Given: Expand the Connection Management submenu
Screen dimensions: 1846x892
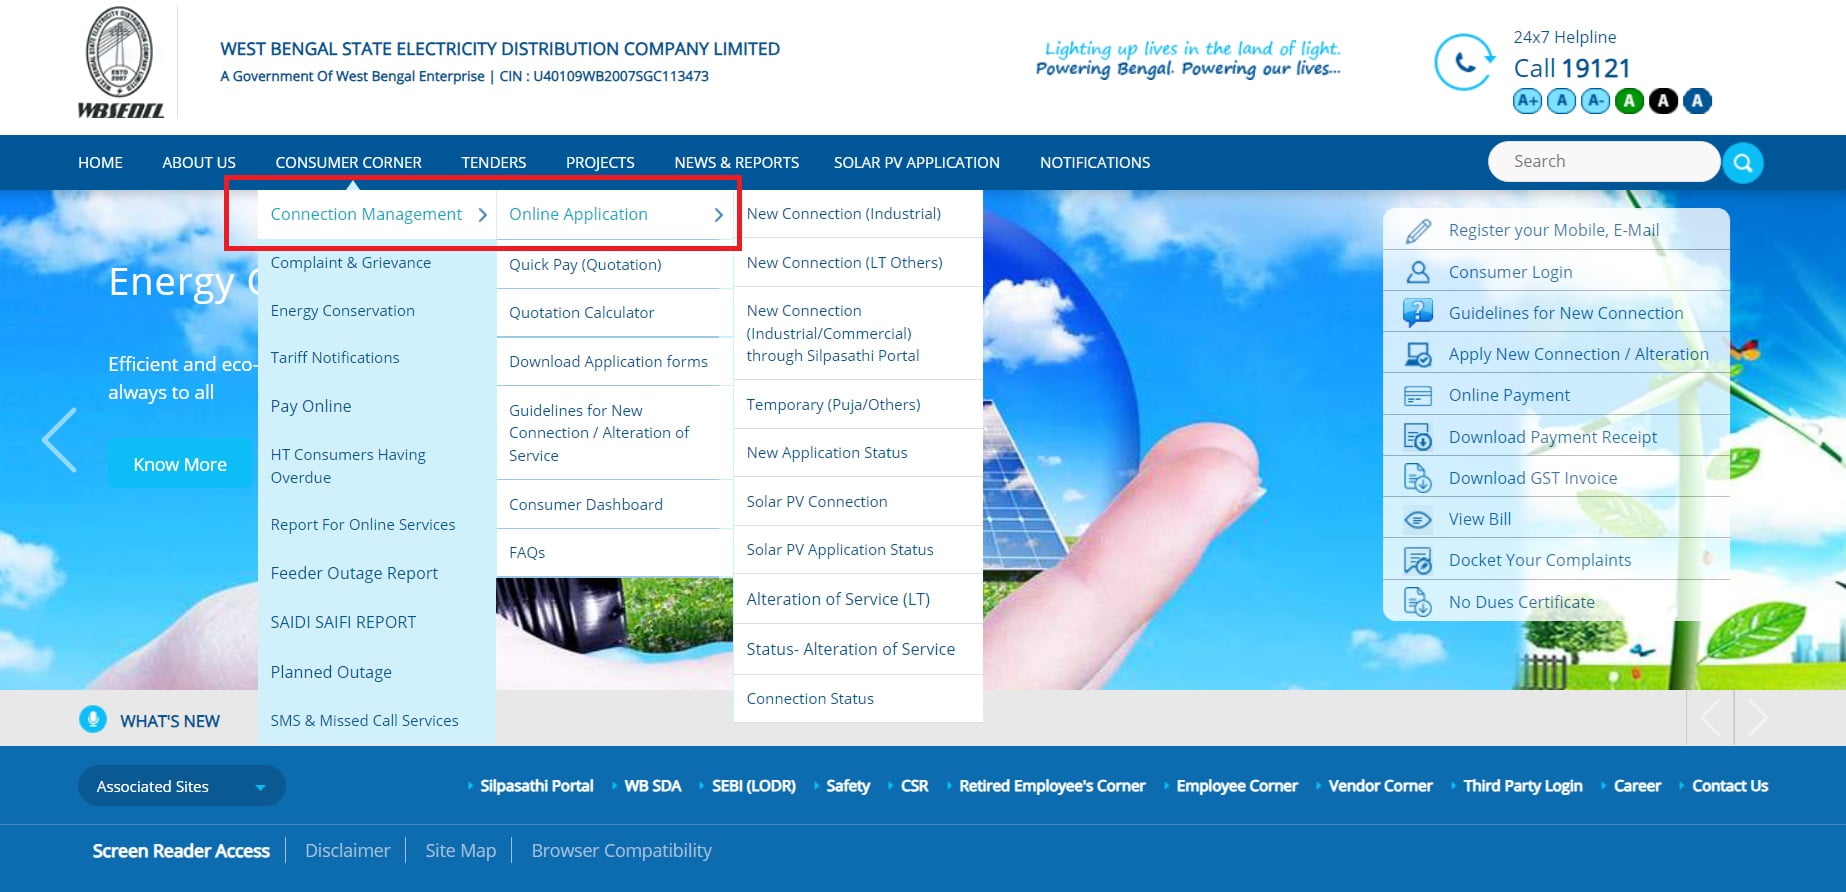Looking at the screenshot, I should pos(377,214).
